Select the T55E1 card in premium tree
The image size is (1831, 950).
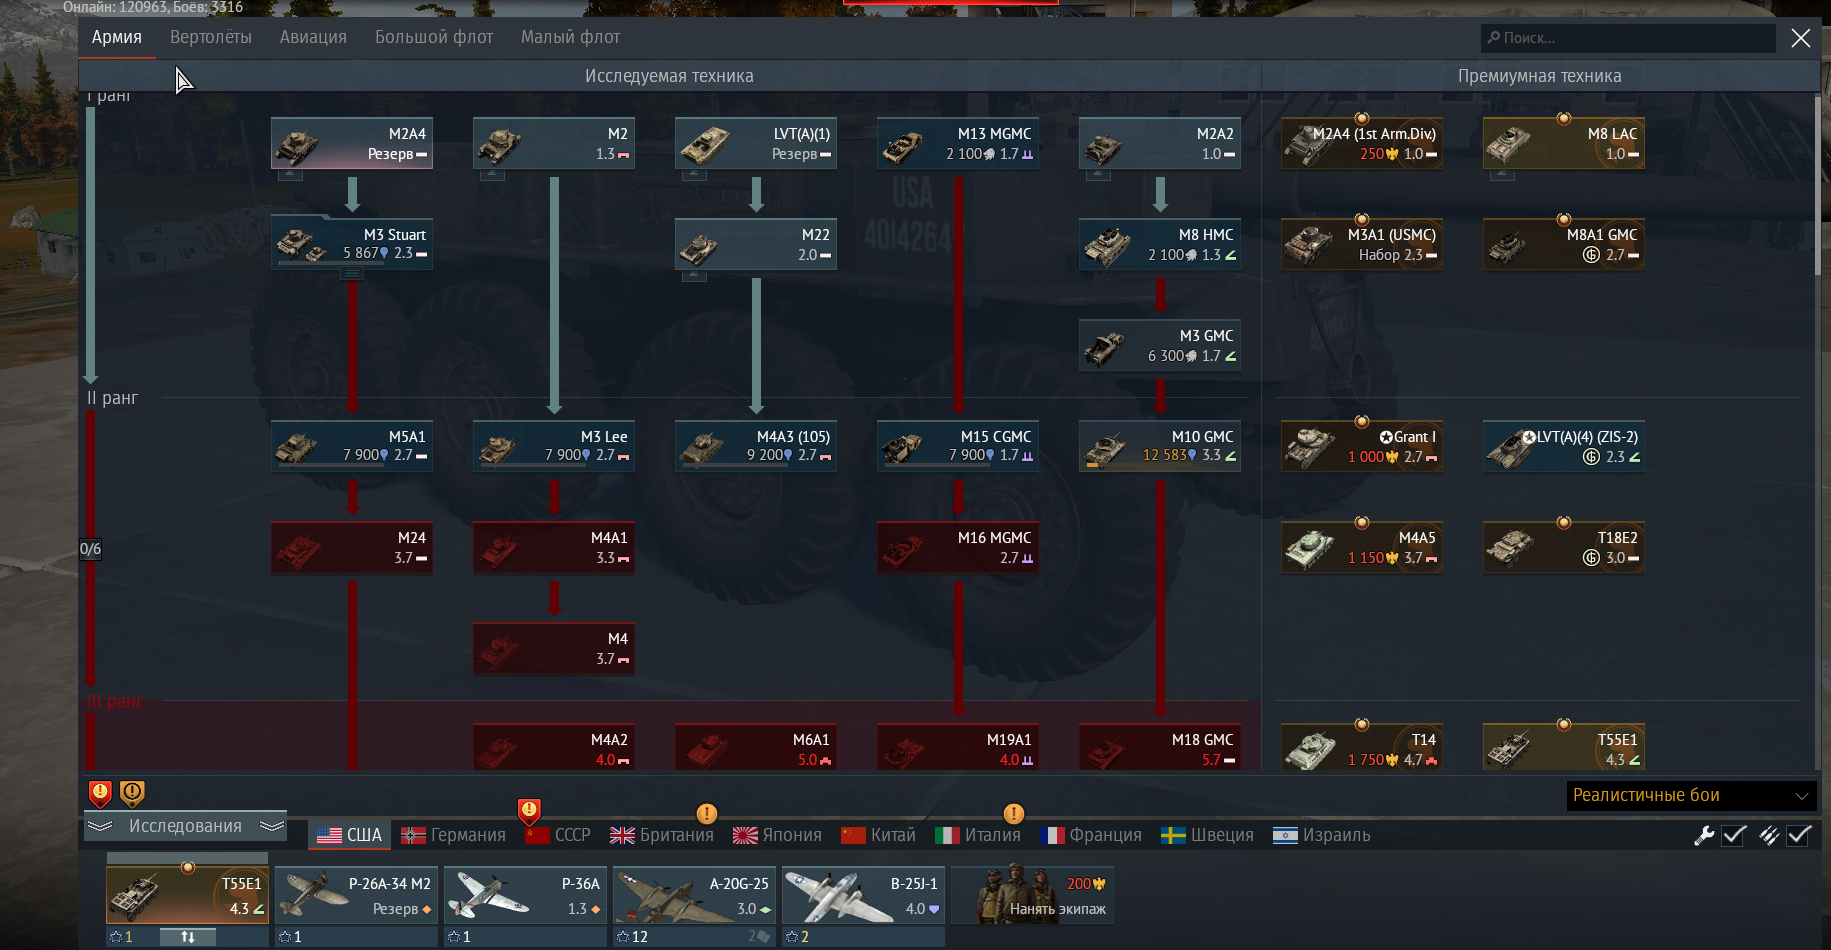click(x=1564, y=747)
